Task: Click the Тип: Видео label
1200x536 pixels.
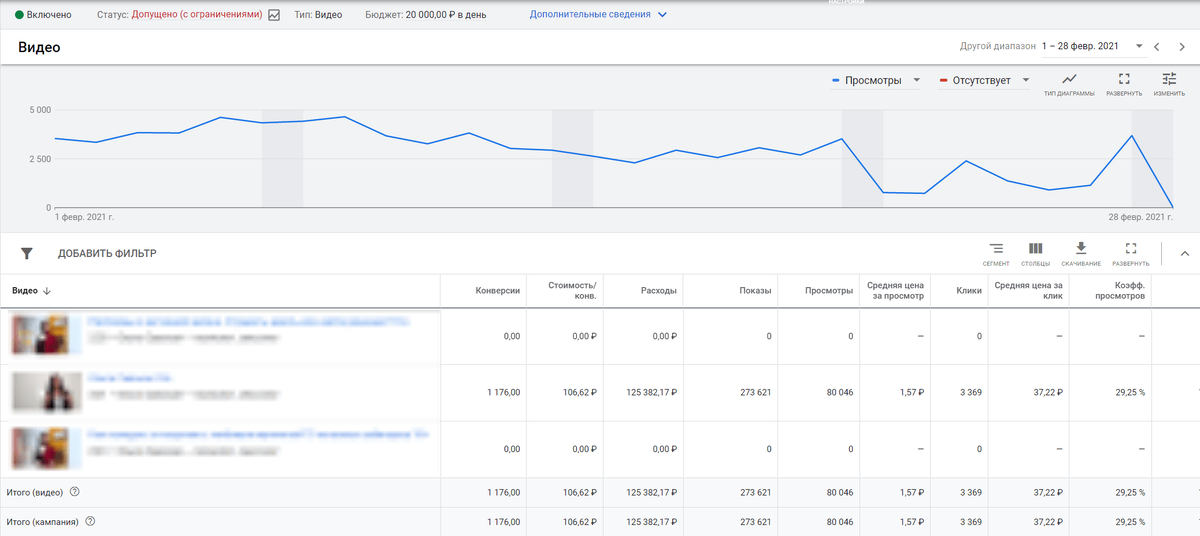Action: pyautogui.click(x=320, y=15)
